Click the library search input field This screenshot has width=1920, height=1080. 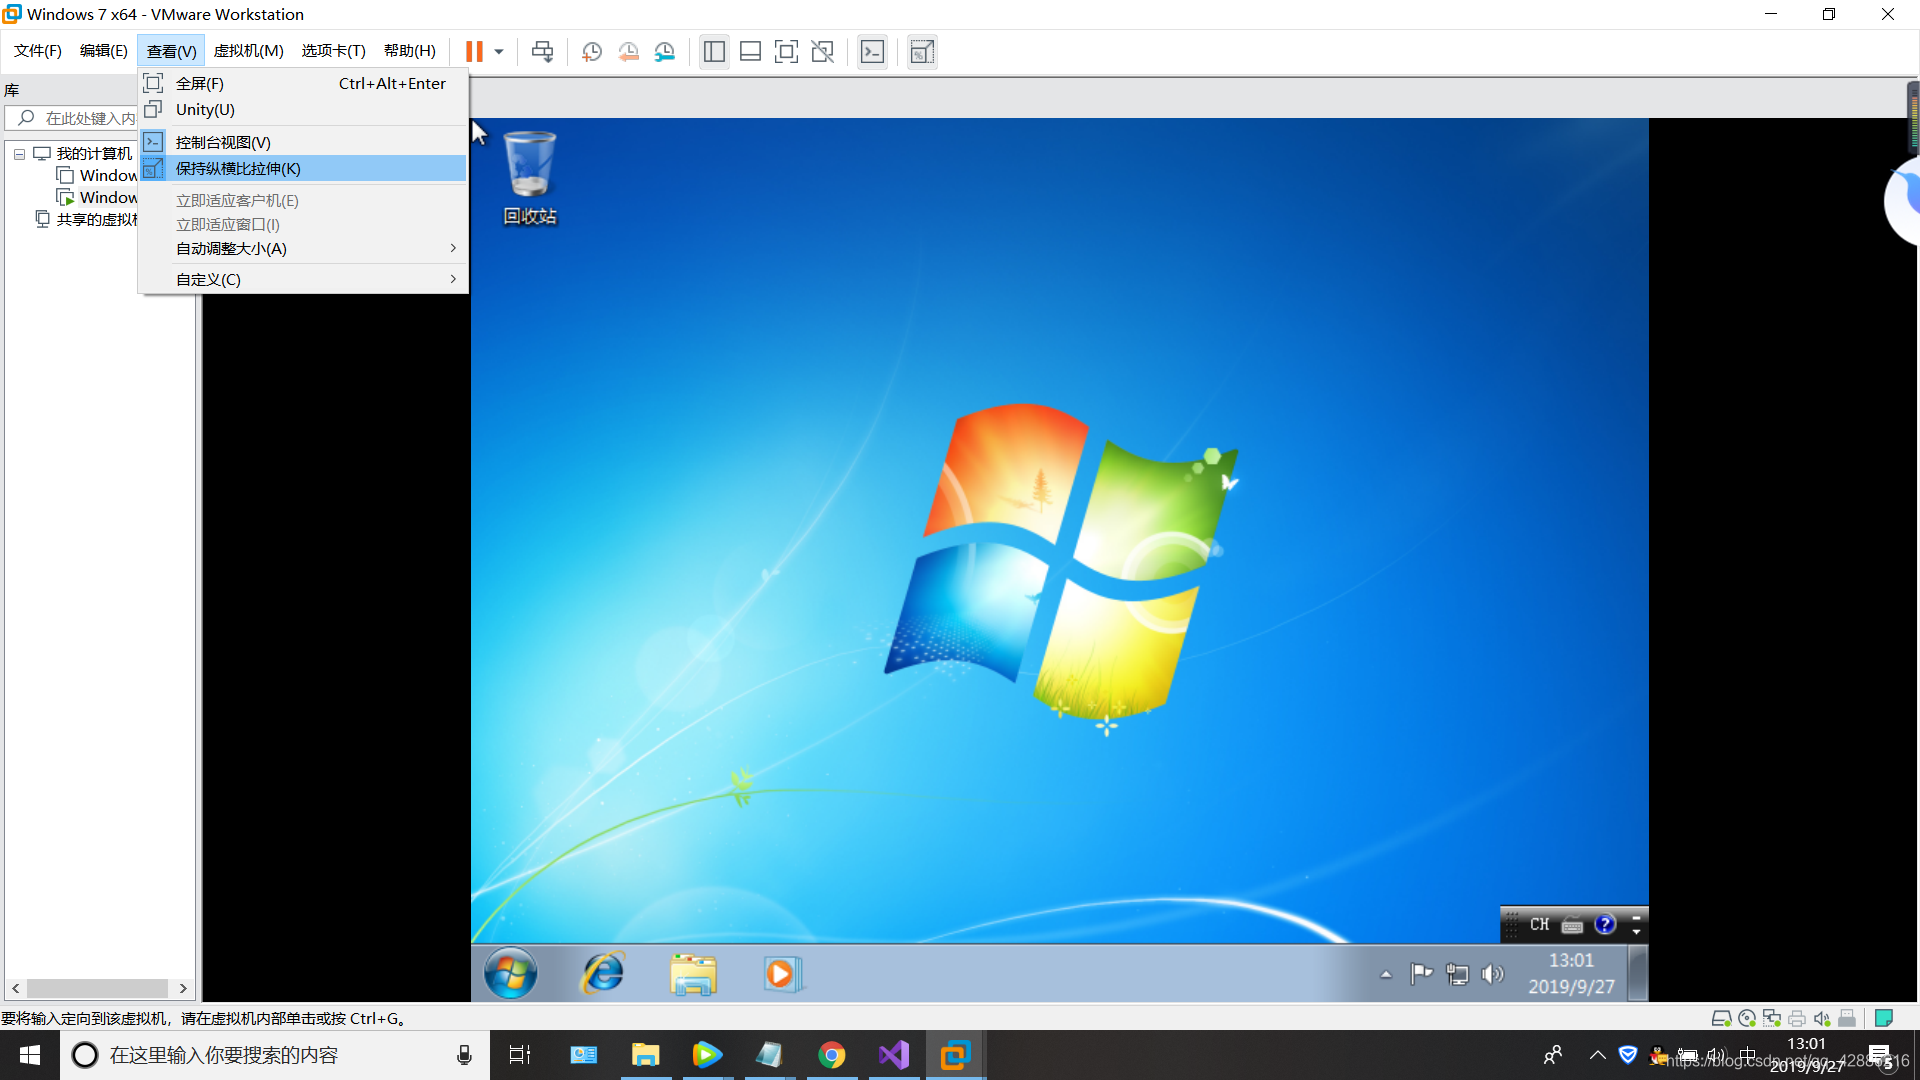88,118
